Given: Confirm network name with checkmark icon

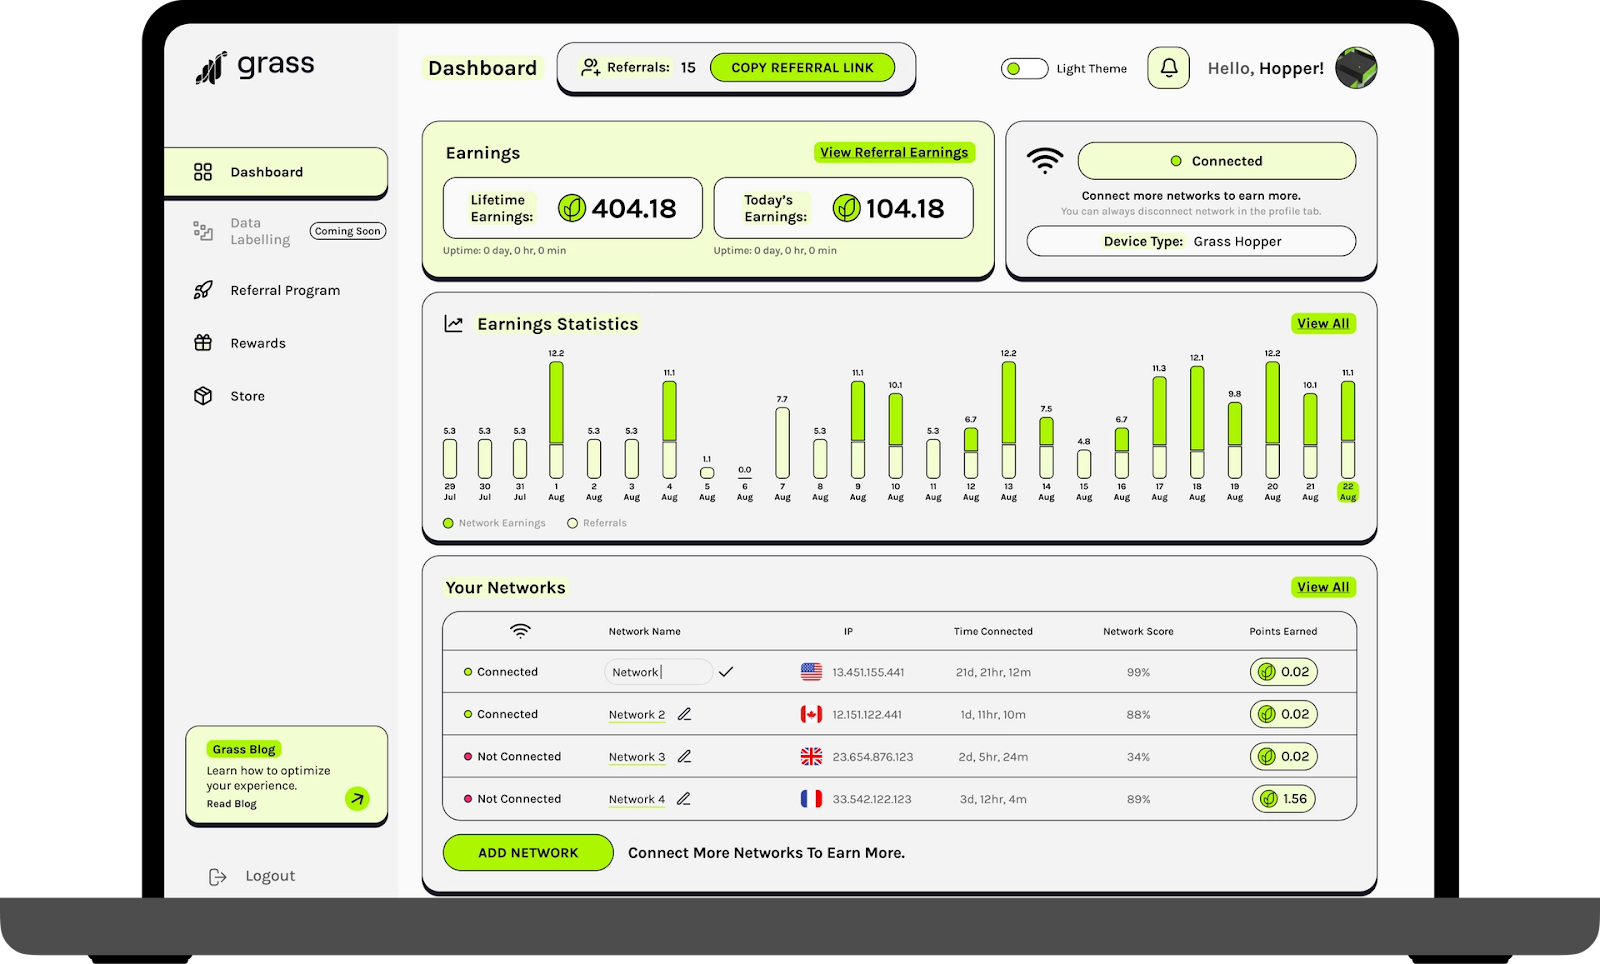Looking at the screenshot, I should tap(726, 672).
